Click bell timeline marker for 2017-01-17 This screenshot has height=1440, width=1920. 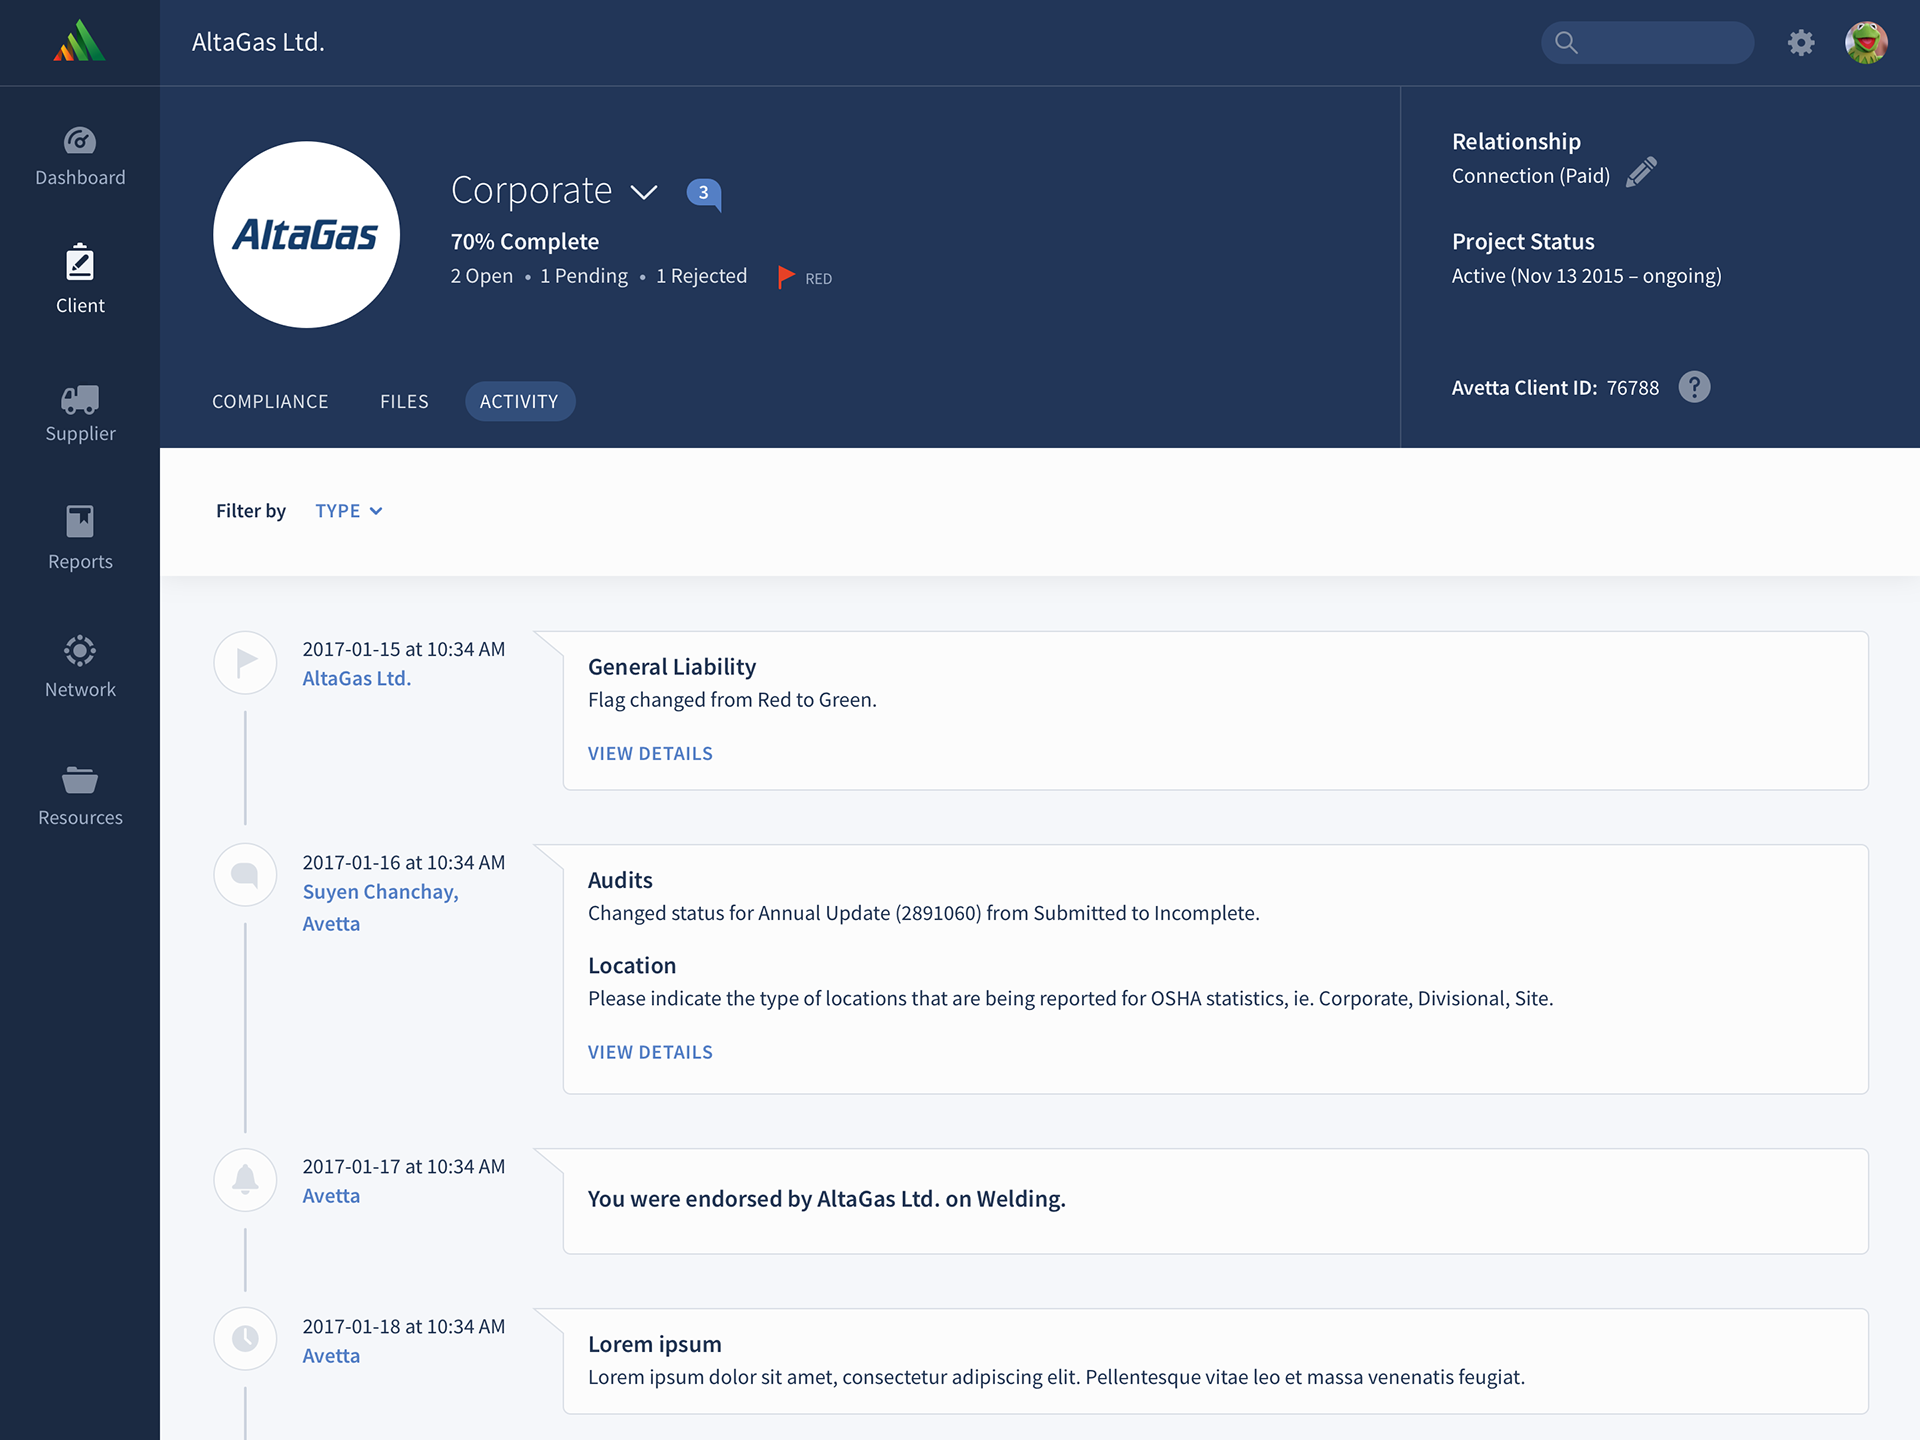(245, 1180)
